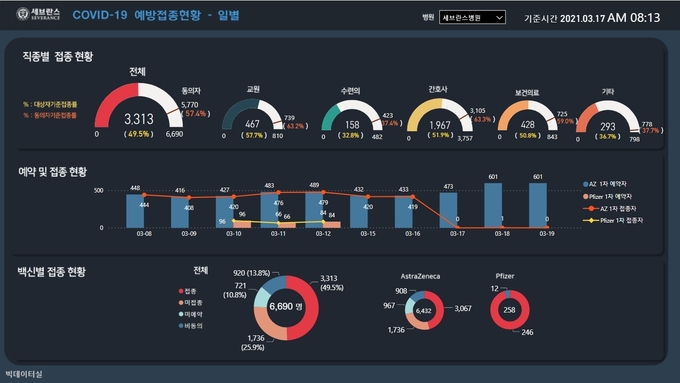Select the 수련의 gauge showing 158
The width and height of the screenshot is (680, 383).
(x=352, y=116)
